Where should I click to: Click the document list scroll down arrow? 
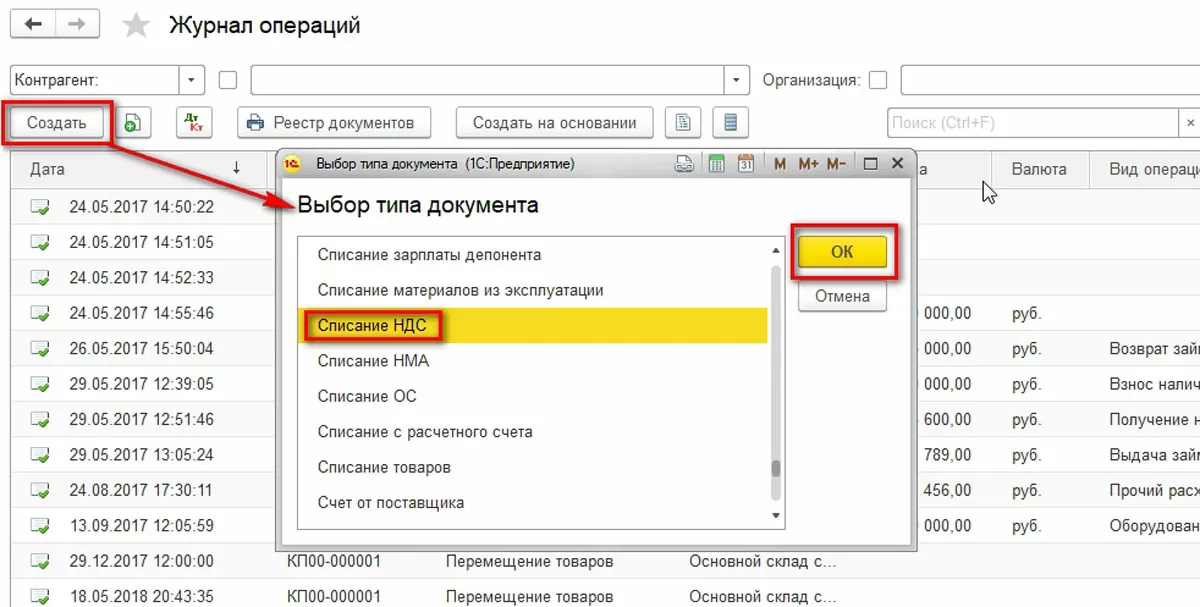pyautogui.click(x=775, y=515)
